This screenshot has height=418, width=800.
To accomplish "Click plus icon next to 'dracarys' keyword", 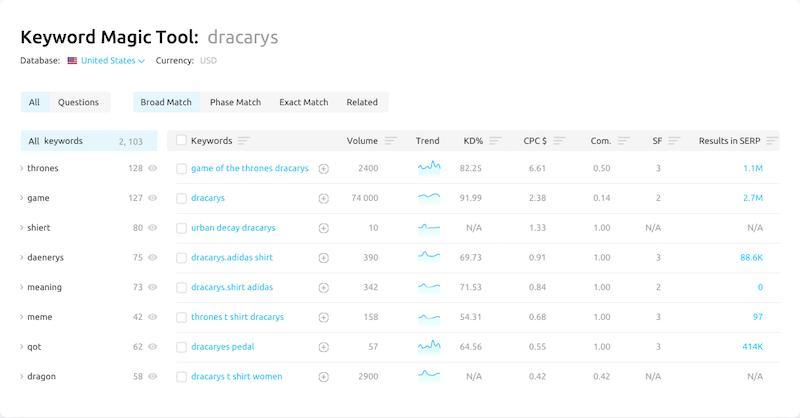I will (x=323, y=199).
